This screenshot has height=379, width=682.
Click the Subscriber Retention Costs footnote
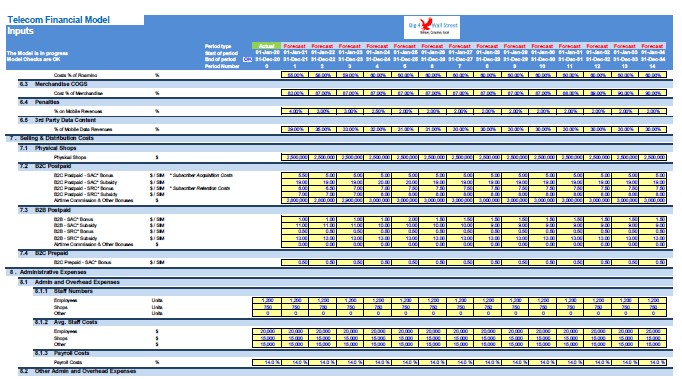(200, 188)
